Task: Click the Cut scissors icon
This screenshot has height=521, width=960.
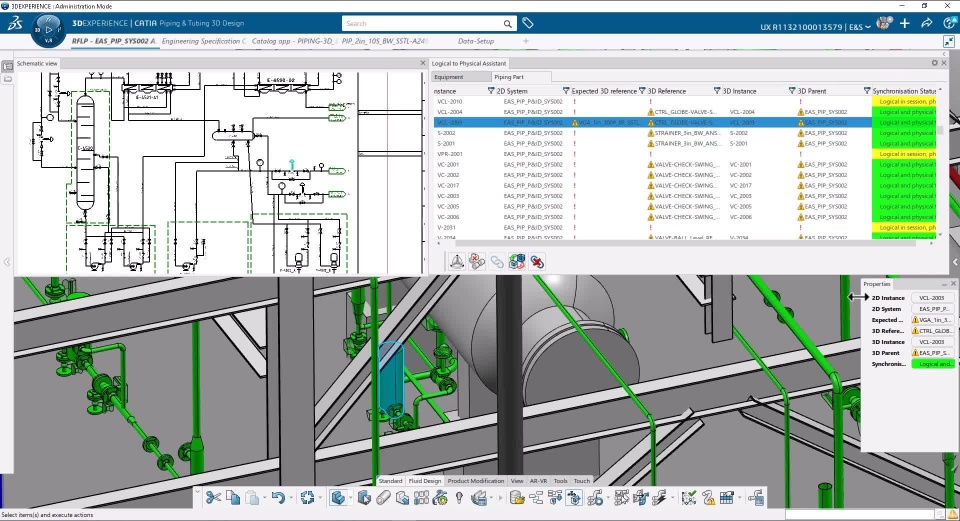Action: [x=213, y=498]
